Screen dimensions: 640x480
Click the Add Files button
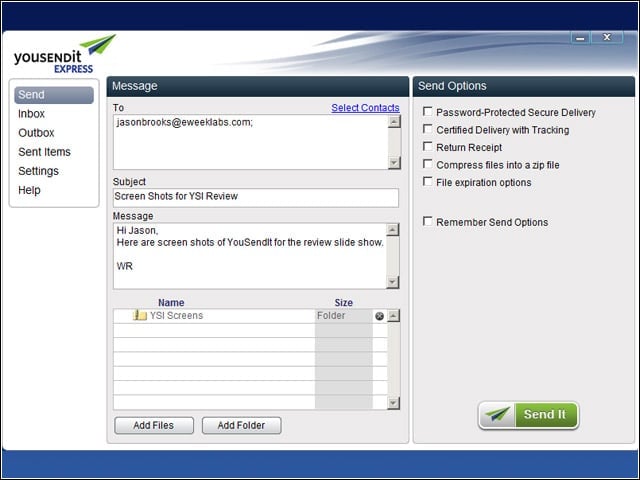(154, 425)
